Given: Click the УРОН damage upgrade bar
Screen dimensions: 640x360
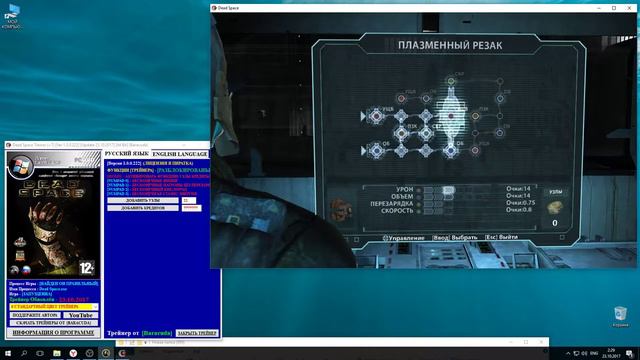Looking at the screenshot, I should [x=439, y=190].
